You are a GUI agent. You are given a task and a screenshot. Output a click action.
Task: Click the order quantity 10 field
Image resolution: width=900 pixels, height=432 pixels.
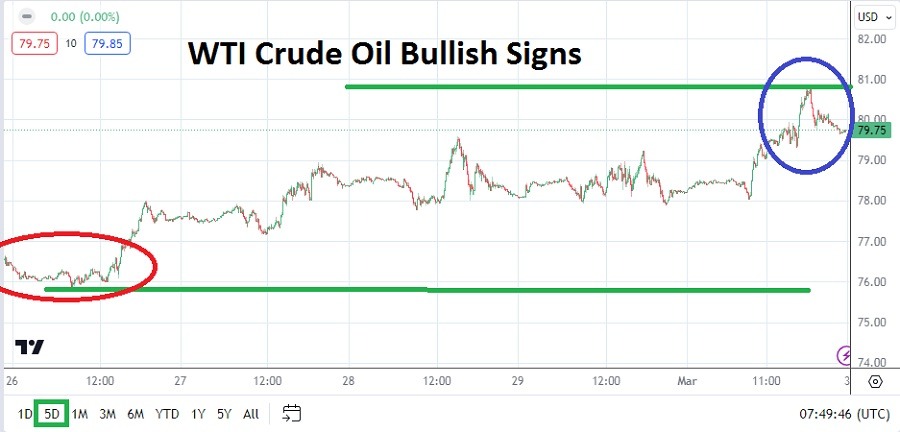69,43
